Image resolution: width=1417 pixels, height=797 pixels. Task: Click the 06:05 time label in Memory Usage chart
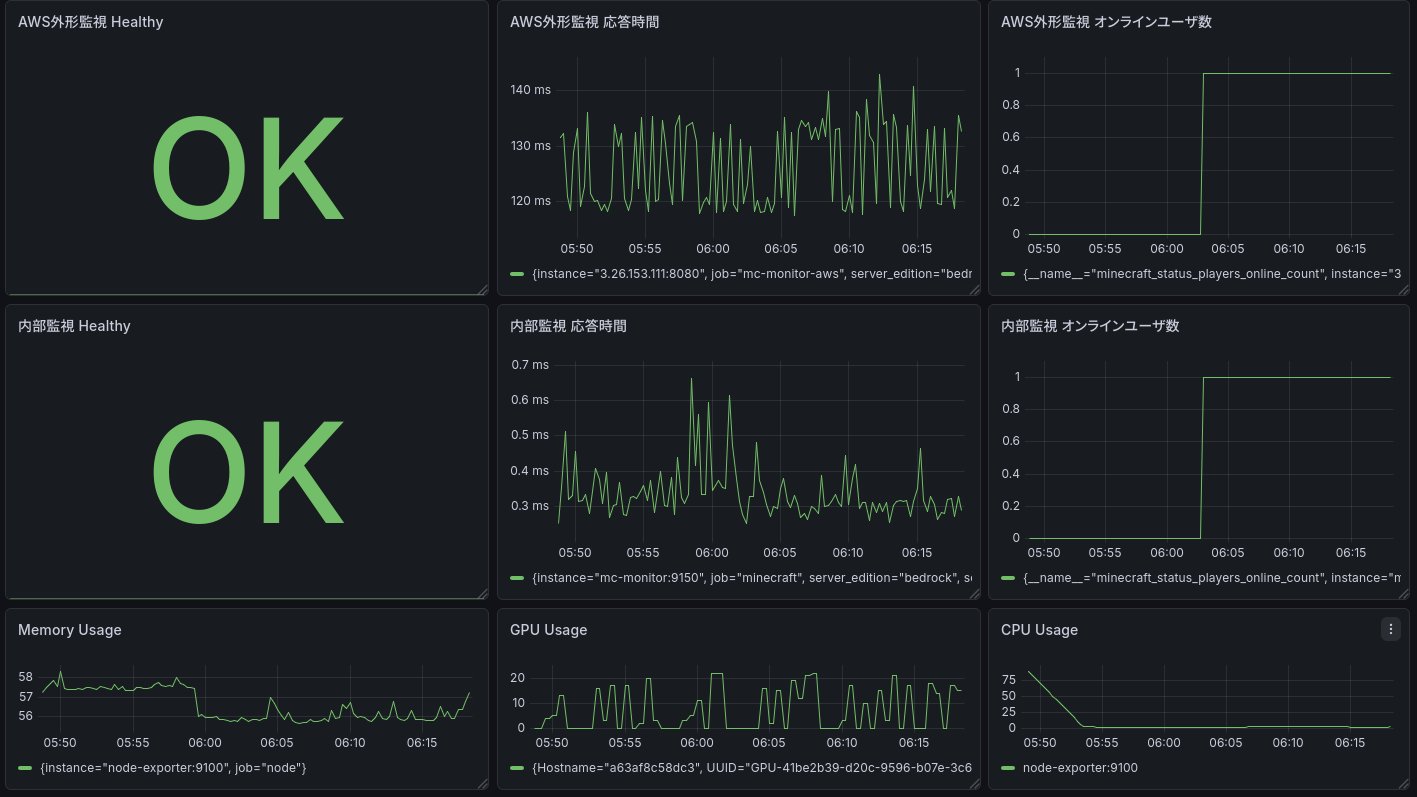tap(277, 743)
